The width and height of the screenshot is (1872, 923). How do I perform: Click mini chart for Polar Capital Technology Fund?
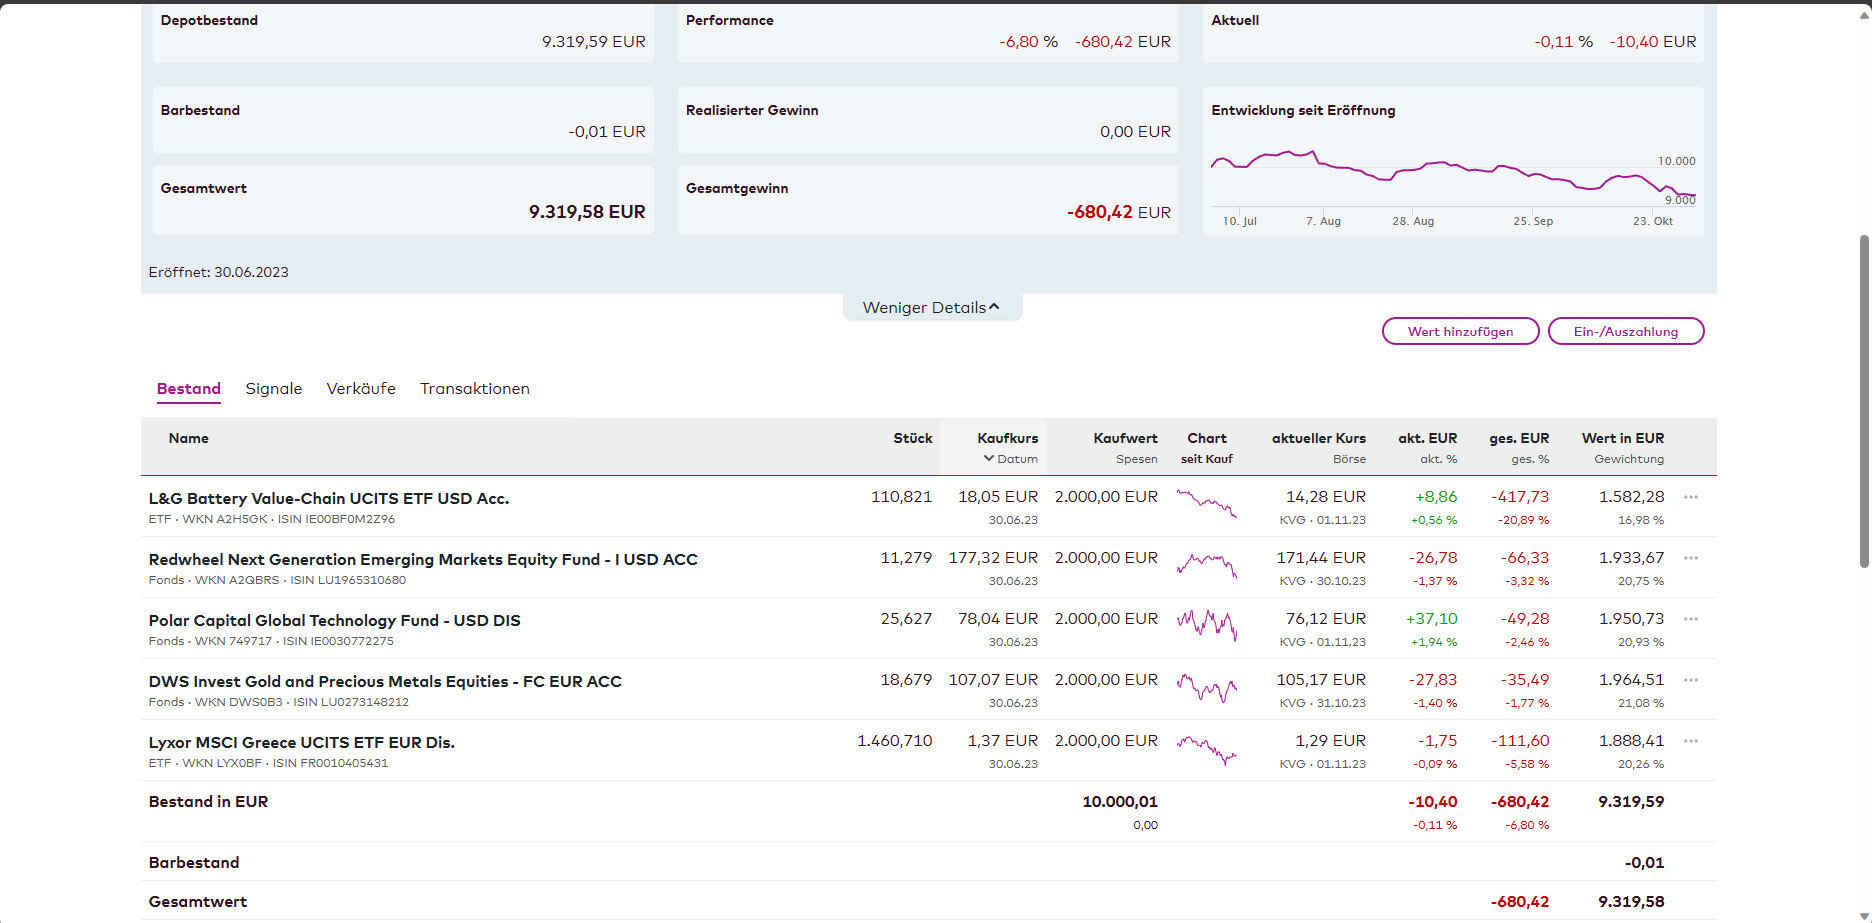pyautogui.click(x=1206, y=625)
